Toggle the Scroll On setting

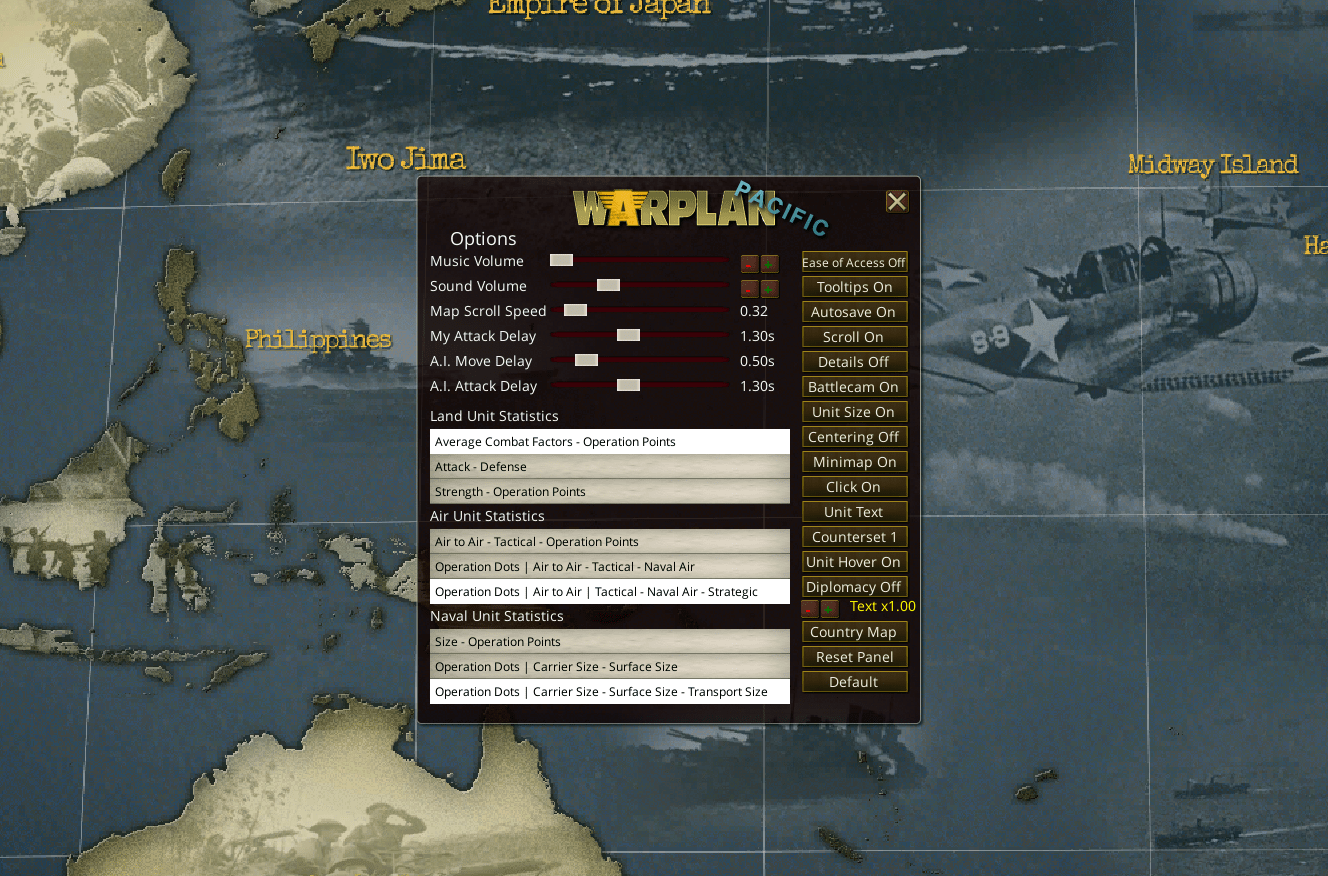(x=854, y=337)
